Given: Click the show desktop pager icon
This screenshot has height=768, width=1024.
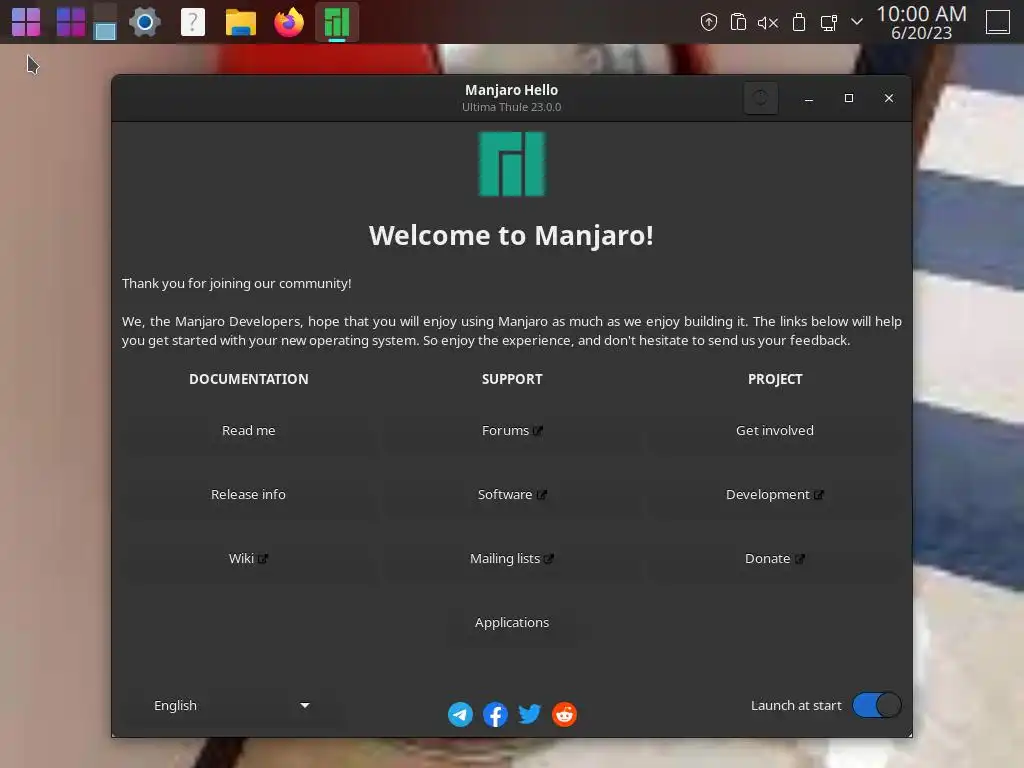Looking at the screenshot, I should click(x=104, y=23).
